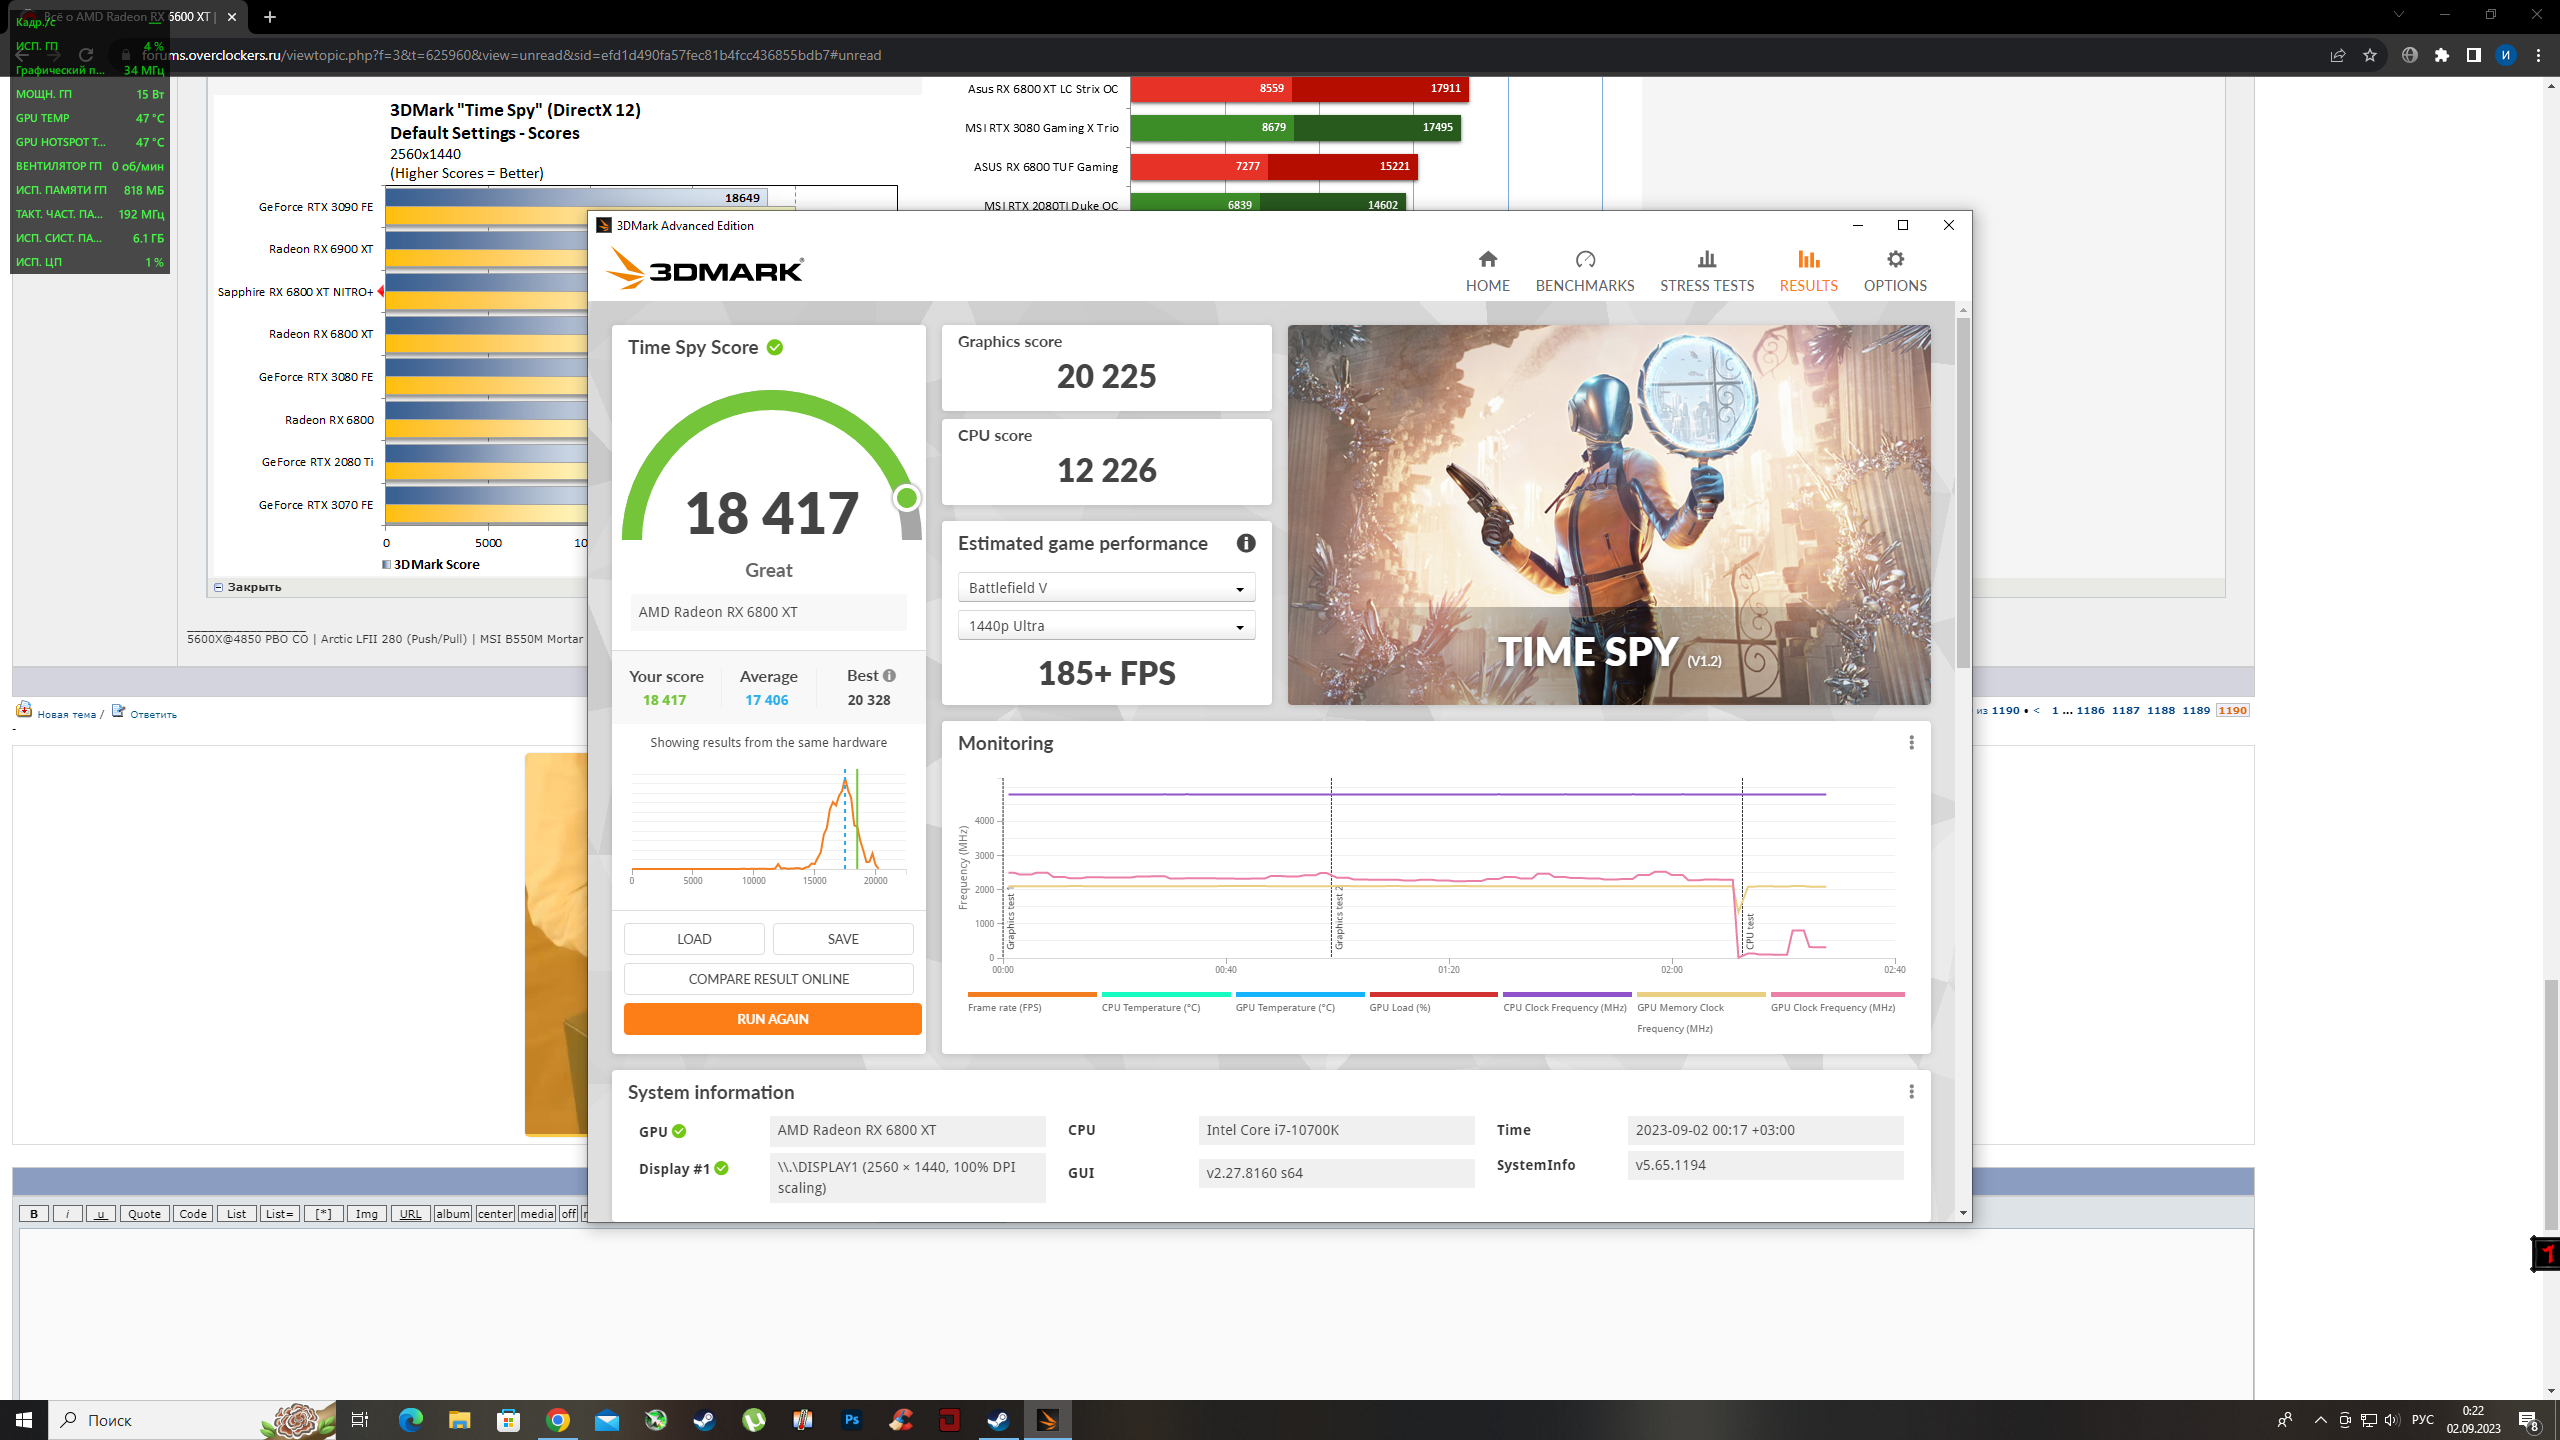Viewport: 2560px width, 1440px height.
Task: Click the Best score info icon
Action: pos(889,675)
